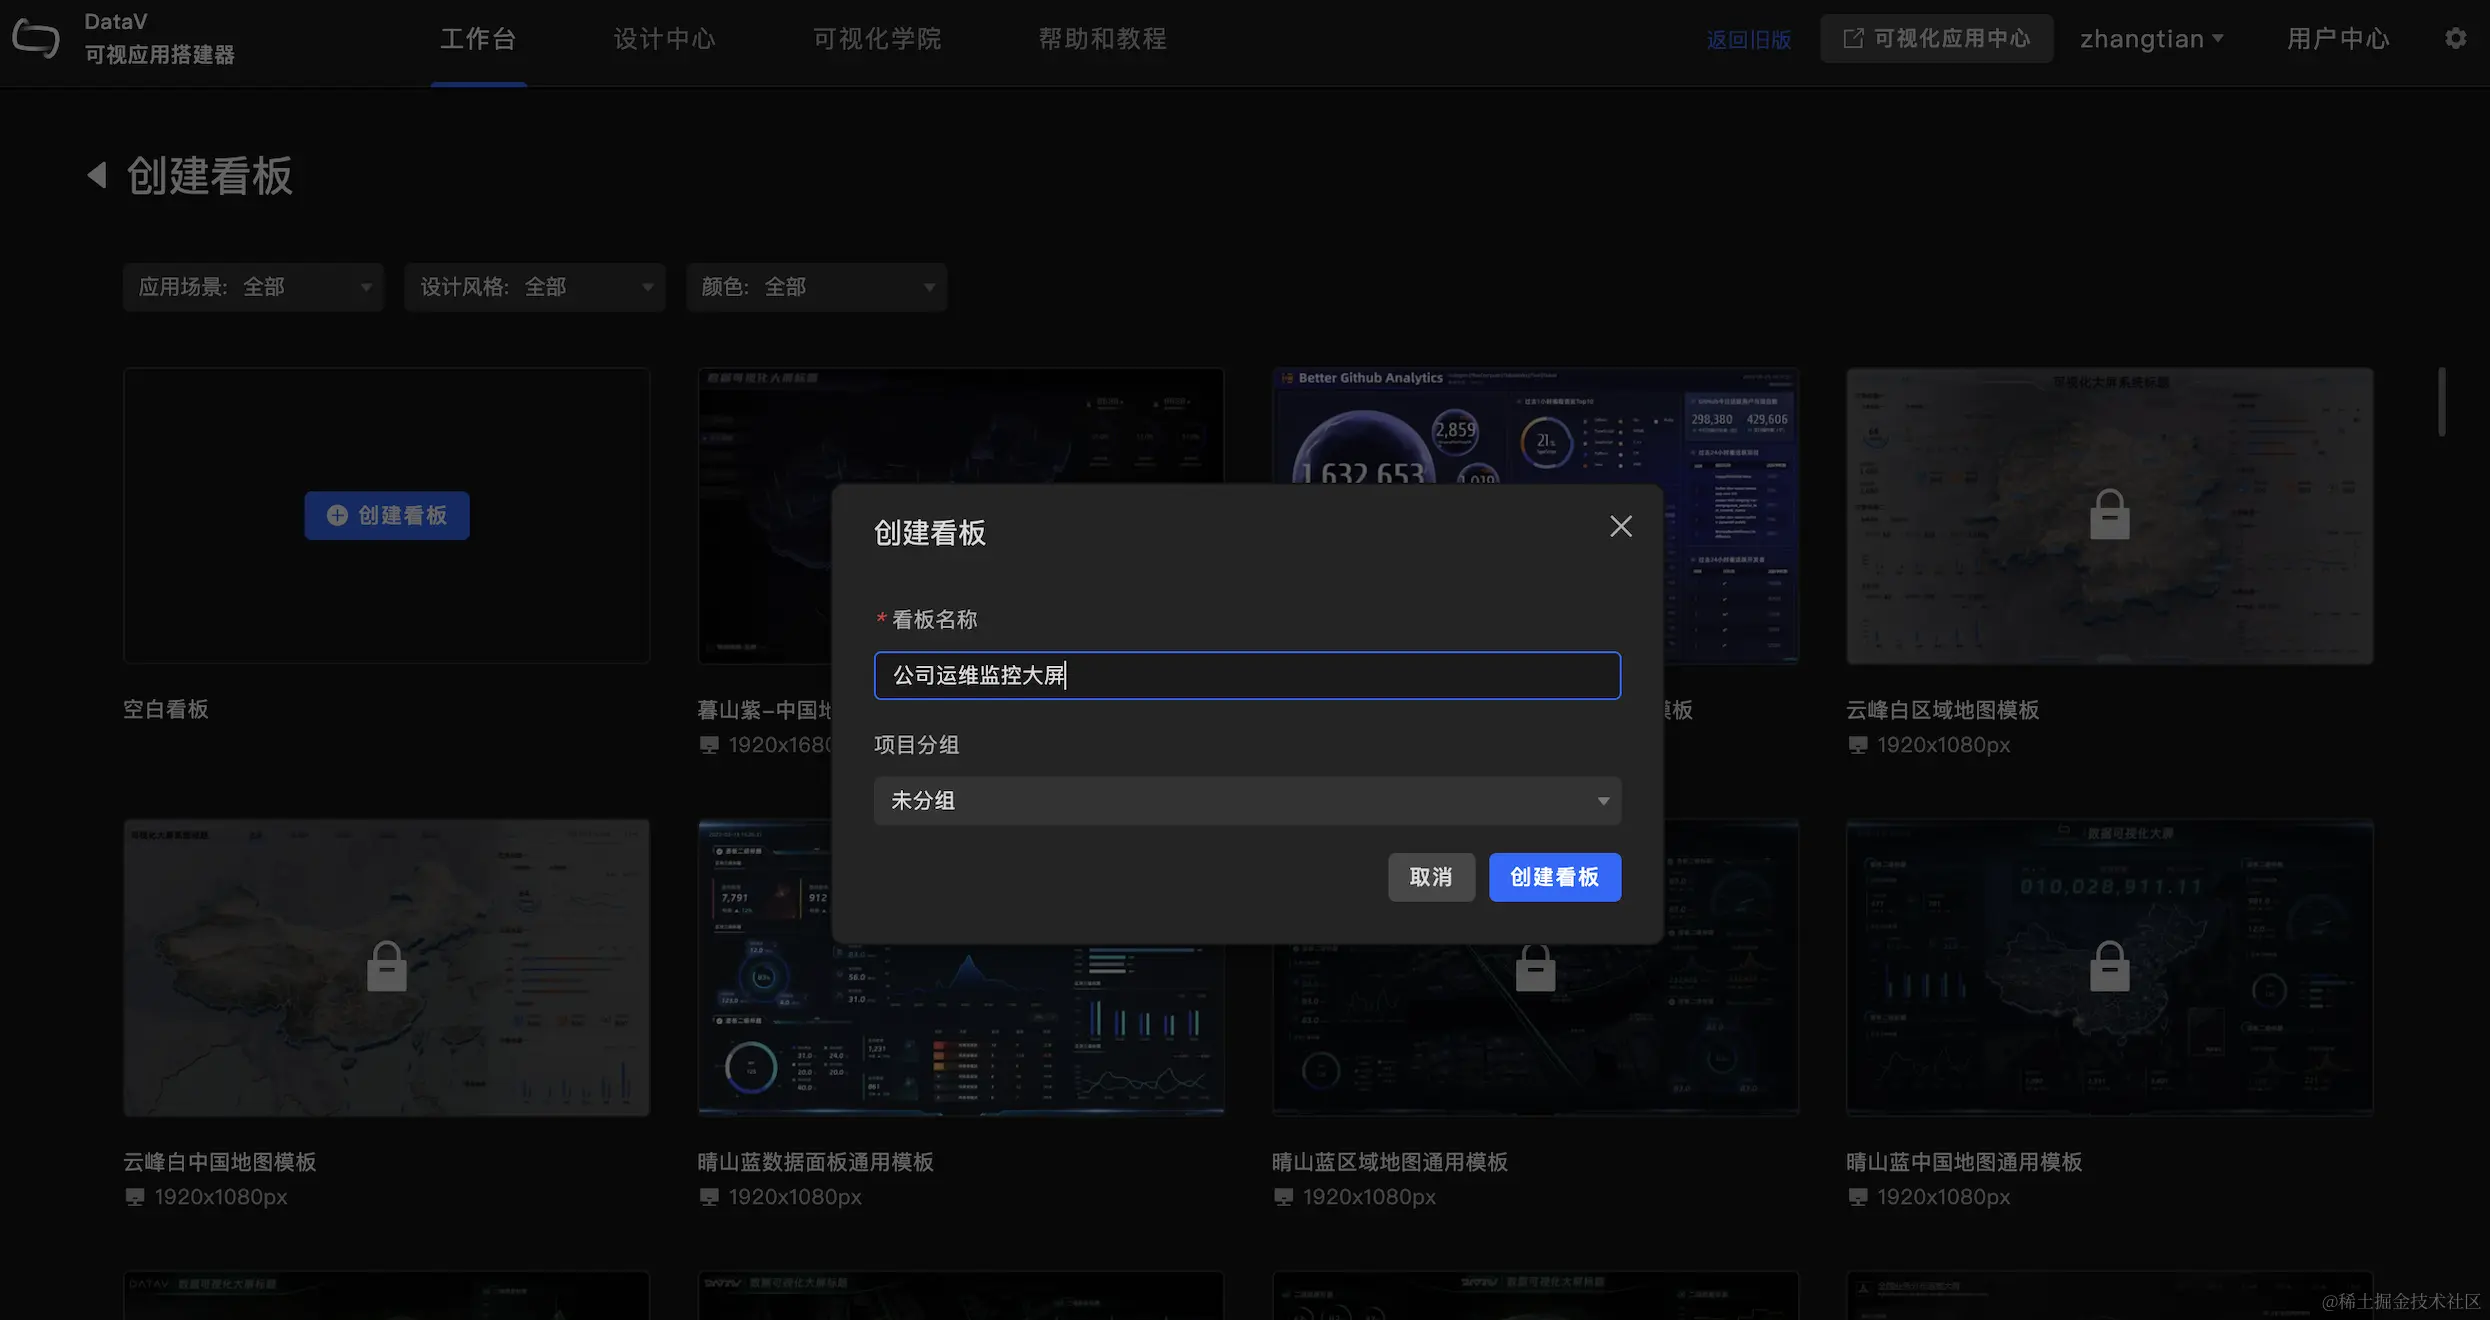Open the 颜色 filter dropdown
This screenshot has width=2490, height=1320.
click(x=816, y=288)
